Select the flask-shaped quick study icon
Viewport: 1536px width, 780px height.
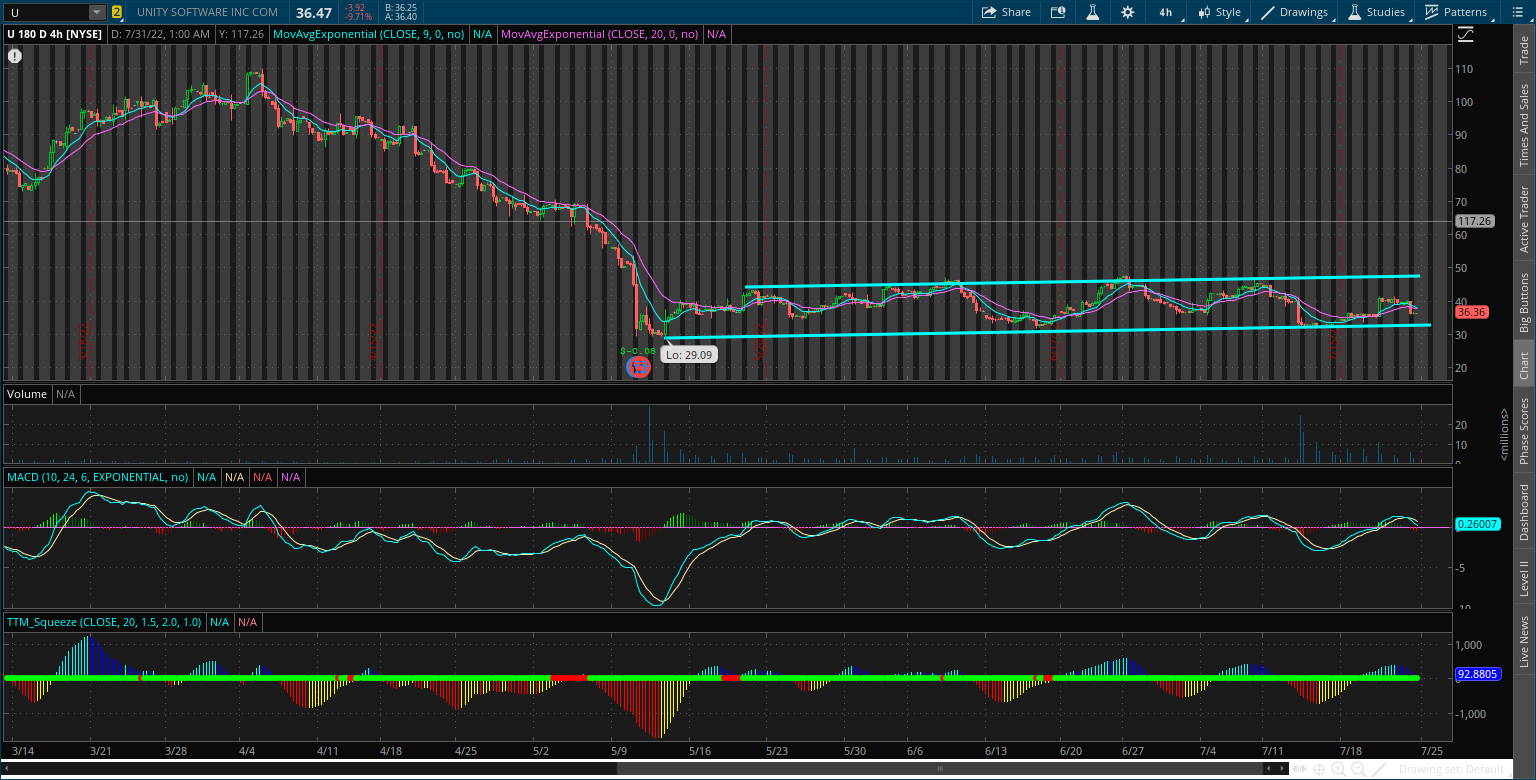(1092, 12)
